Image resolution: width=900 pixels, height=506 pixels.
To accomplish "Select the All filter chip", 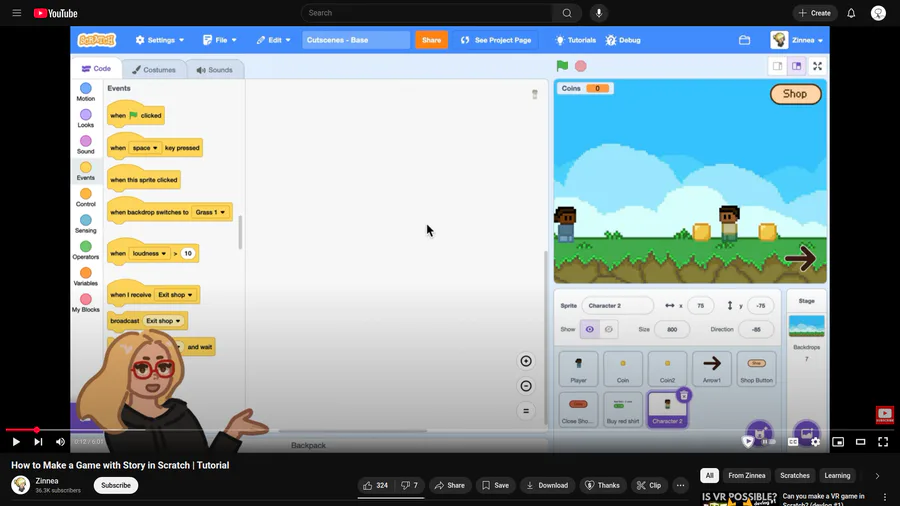I will click(x=709, y=476).
